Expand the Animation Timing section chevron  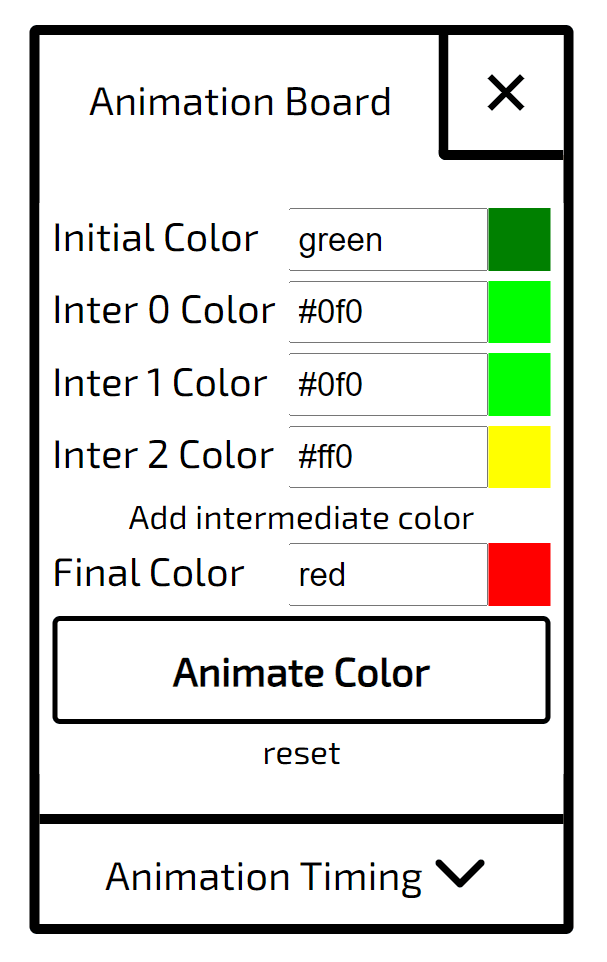(460, 876)
